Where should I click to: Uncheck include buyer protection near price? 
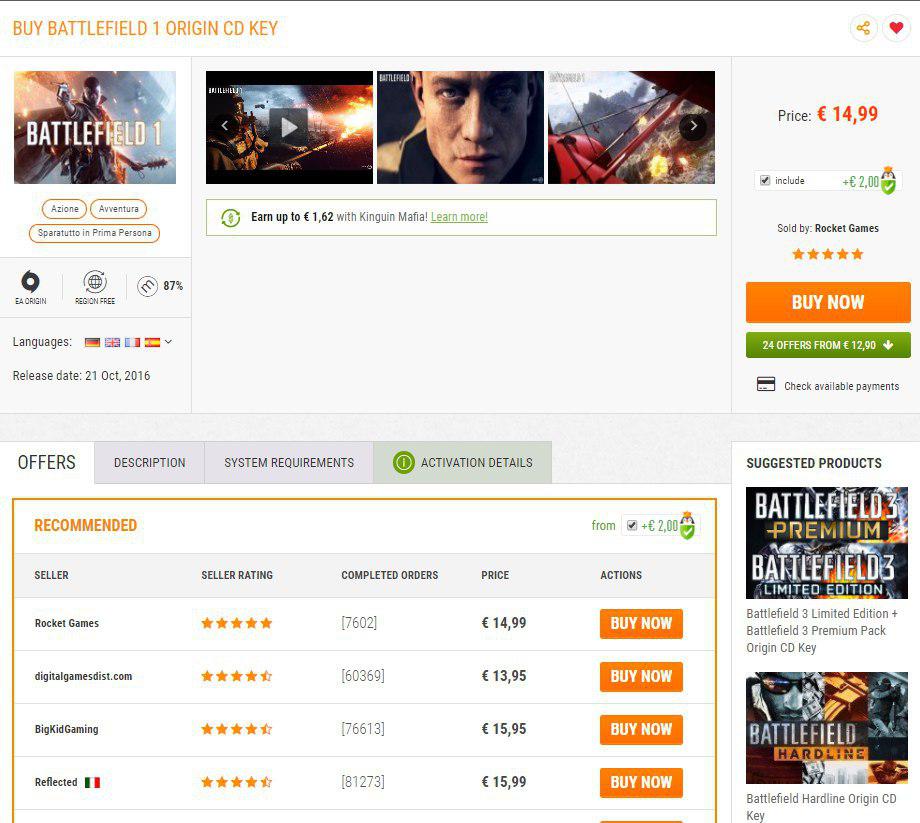[x=765, y=180]
